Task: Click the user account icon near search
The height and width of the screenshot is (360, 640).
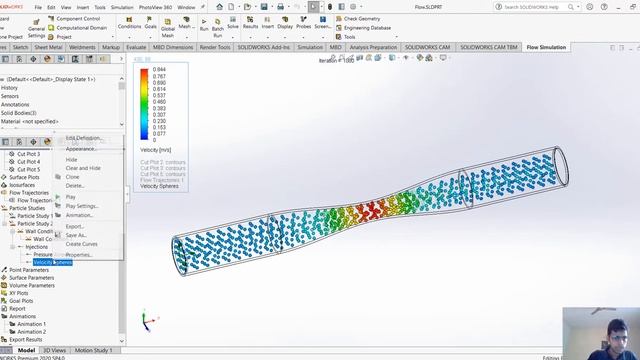Action: tap(589, 7)
